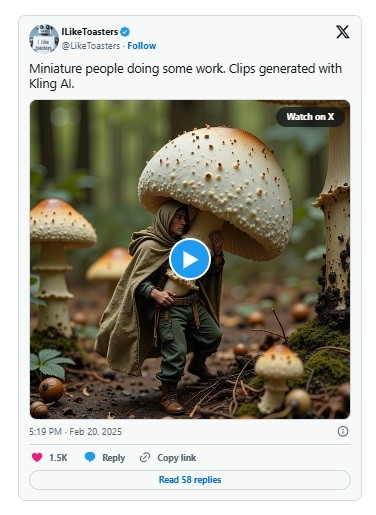Viewport: 376px width, 515px height.
Task: Click the 1.5K likes count
Action: click(58, 458)
